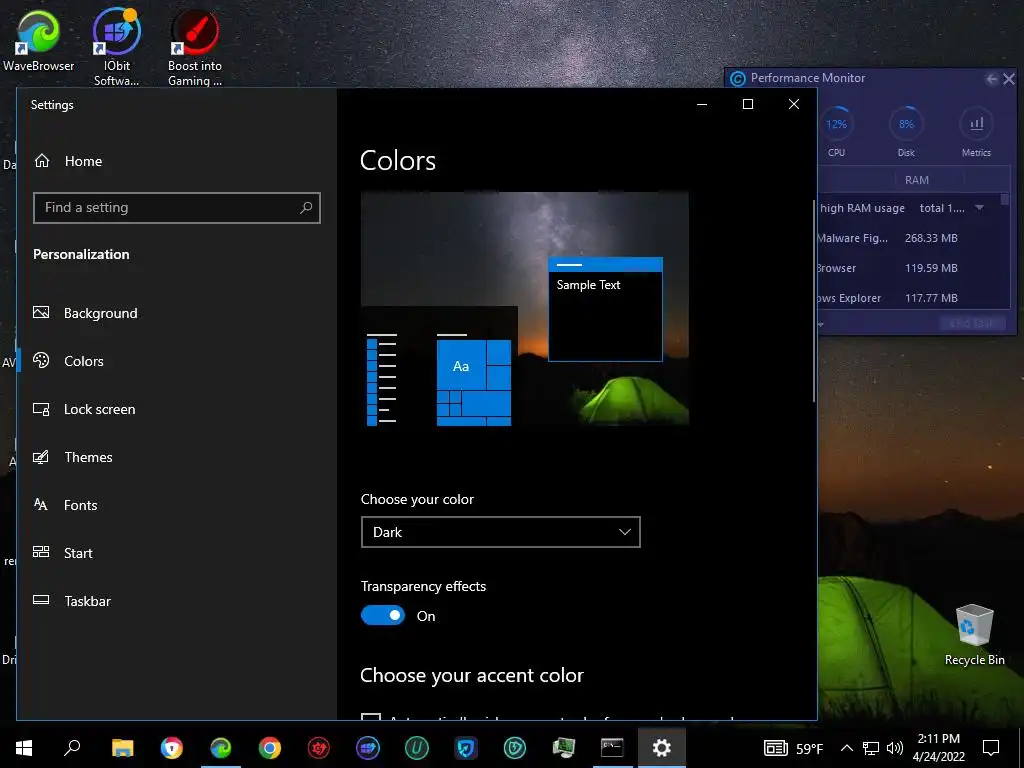Turn off Transparency effects toggle

tap(383, 615)
